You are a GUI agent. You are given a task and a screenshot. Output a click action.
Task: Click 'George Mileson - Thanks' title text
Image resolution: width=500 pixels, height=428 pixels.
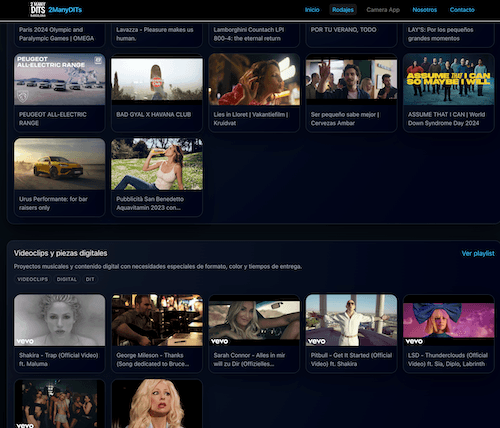[x=153, y=359]
